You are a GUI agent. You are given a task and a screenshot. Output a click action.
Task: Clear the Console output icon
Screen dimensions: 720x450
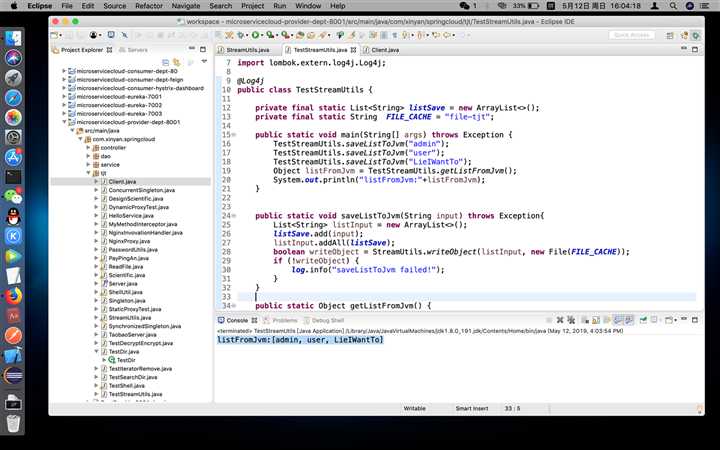click(584, 320)
